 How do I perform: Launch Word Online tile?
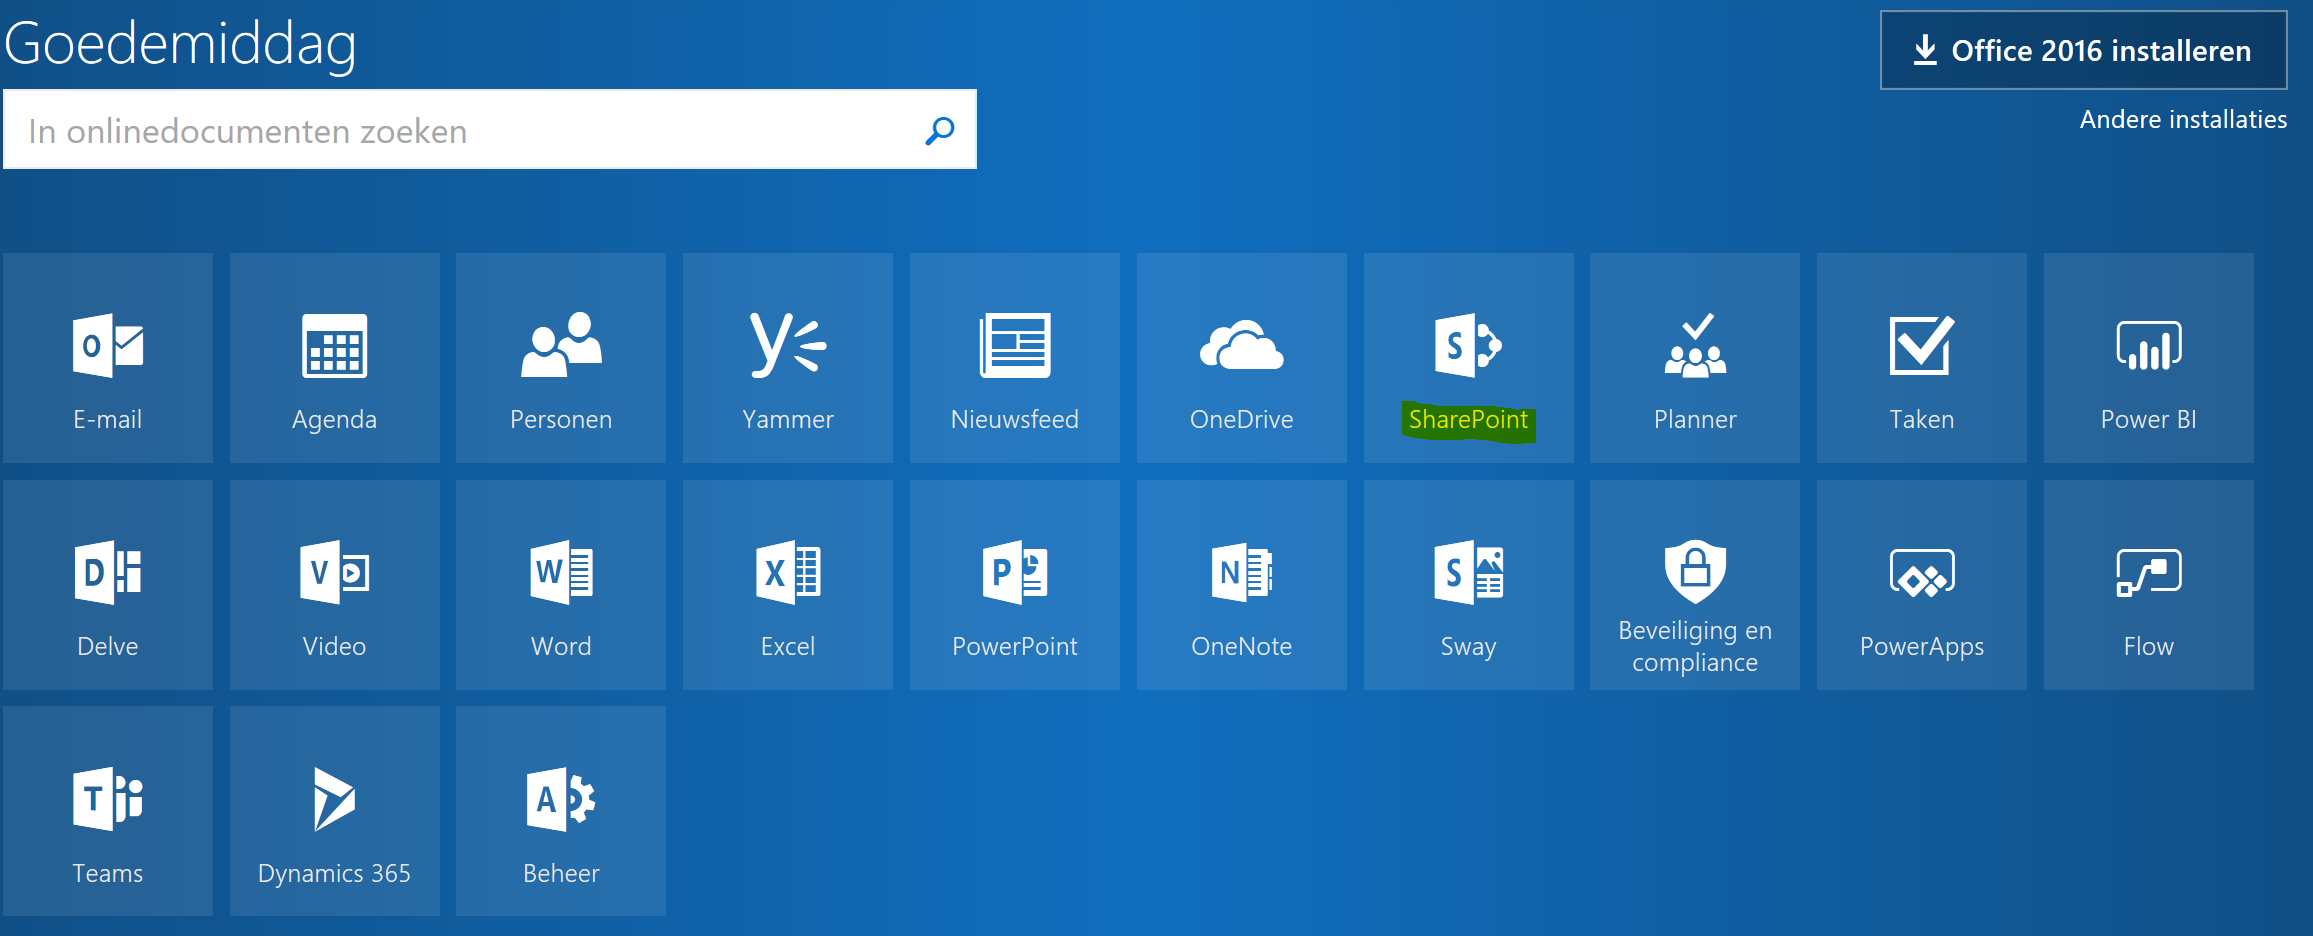coord(561,585)
